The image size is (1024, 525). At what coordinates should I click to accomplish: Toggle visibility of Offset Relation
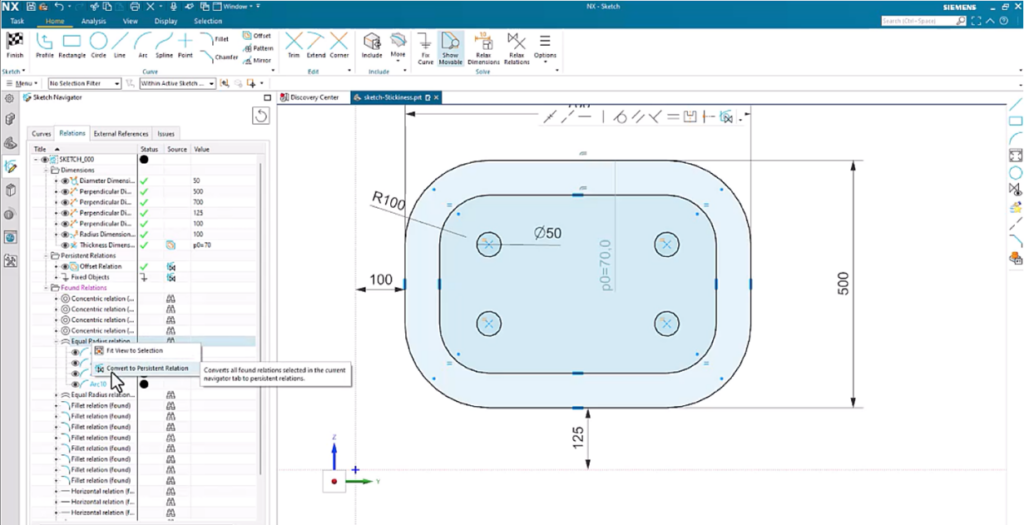[x=65, y=267]
